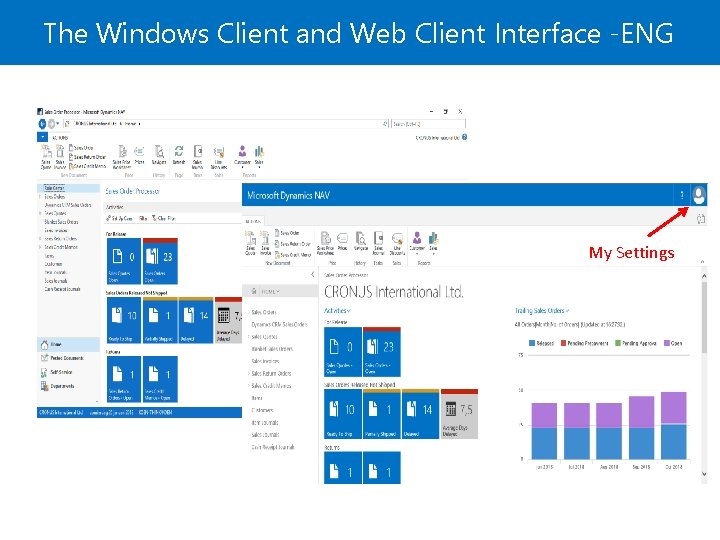Select ACTIONS tab in Web Client
720x540 pixels.
253,221
